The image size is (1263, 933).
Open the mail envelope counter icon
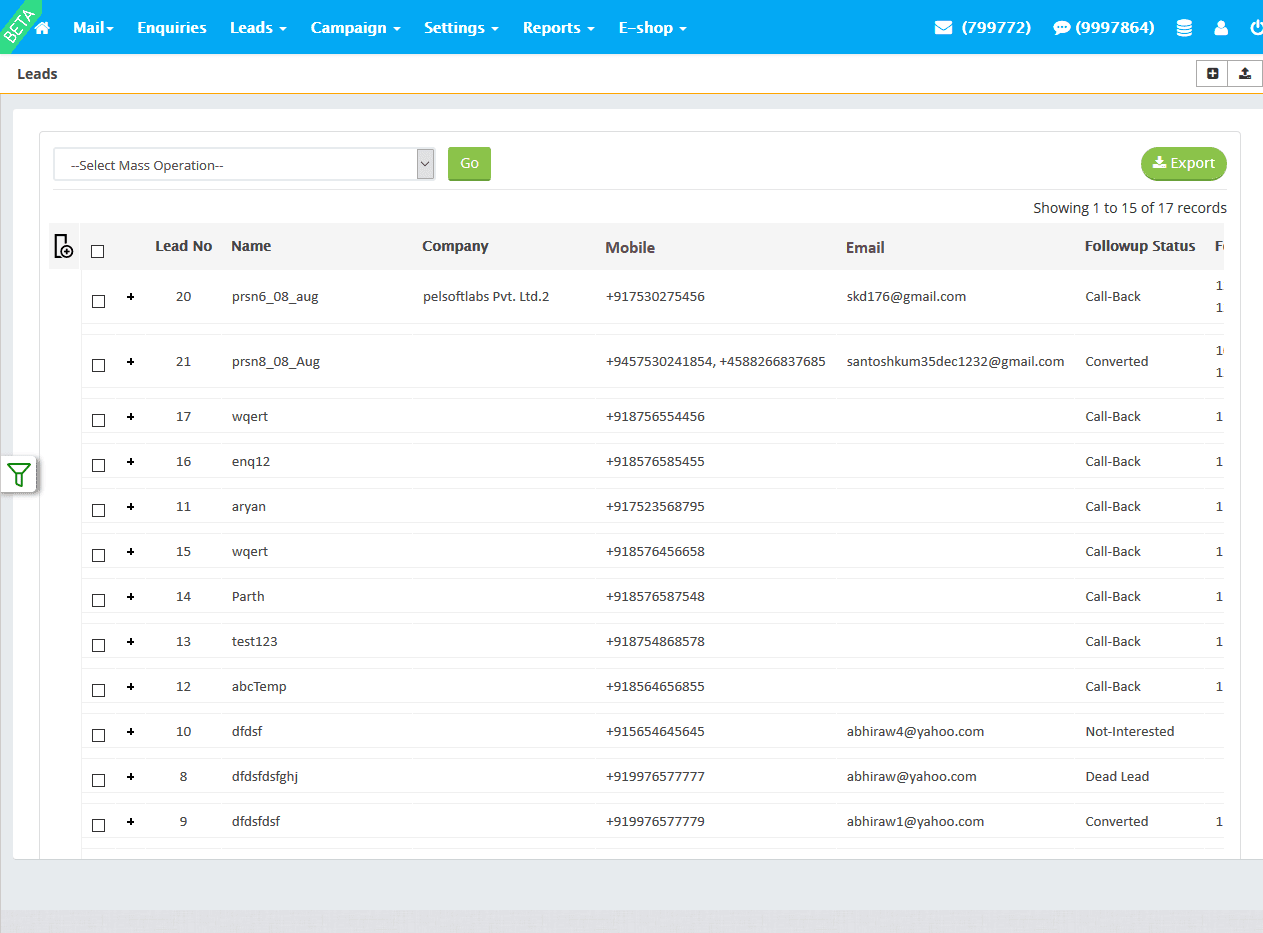pyautogui.click(x=943, y=28)
